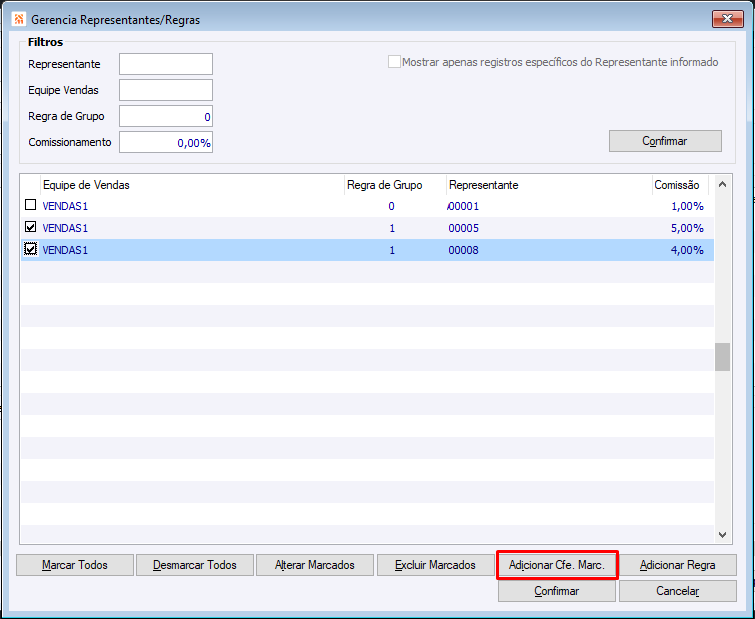This screenshot has height=619, width=755.
Task: Click representante 00001 cell
Action: (x=464, y=206)
